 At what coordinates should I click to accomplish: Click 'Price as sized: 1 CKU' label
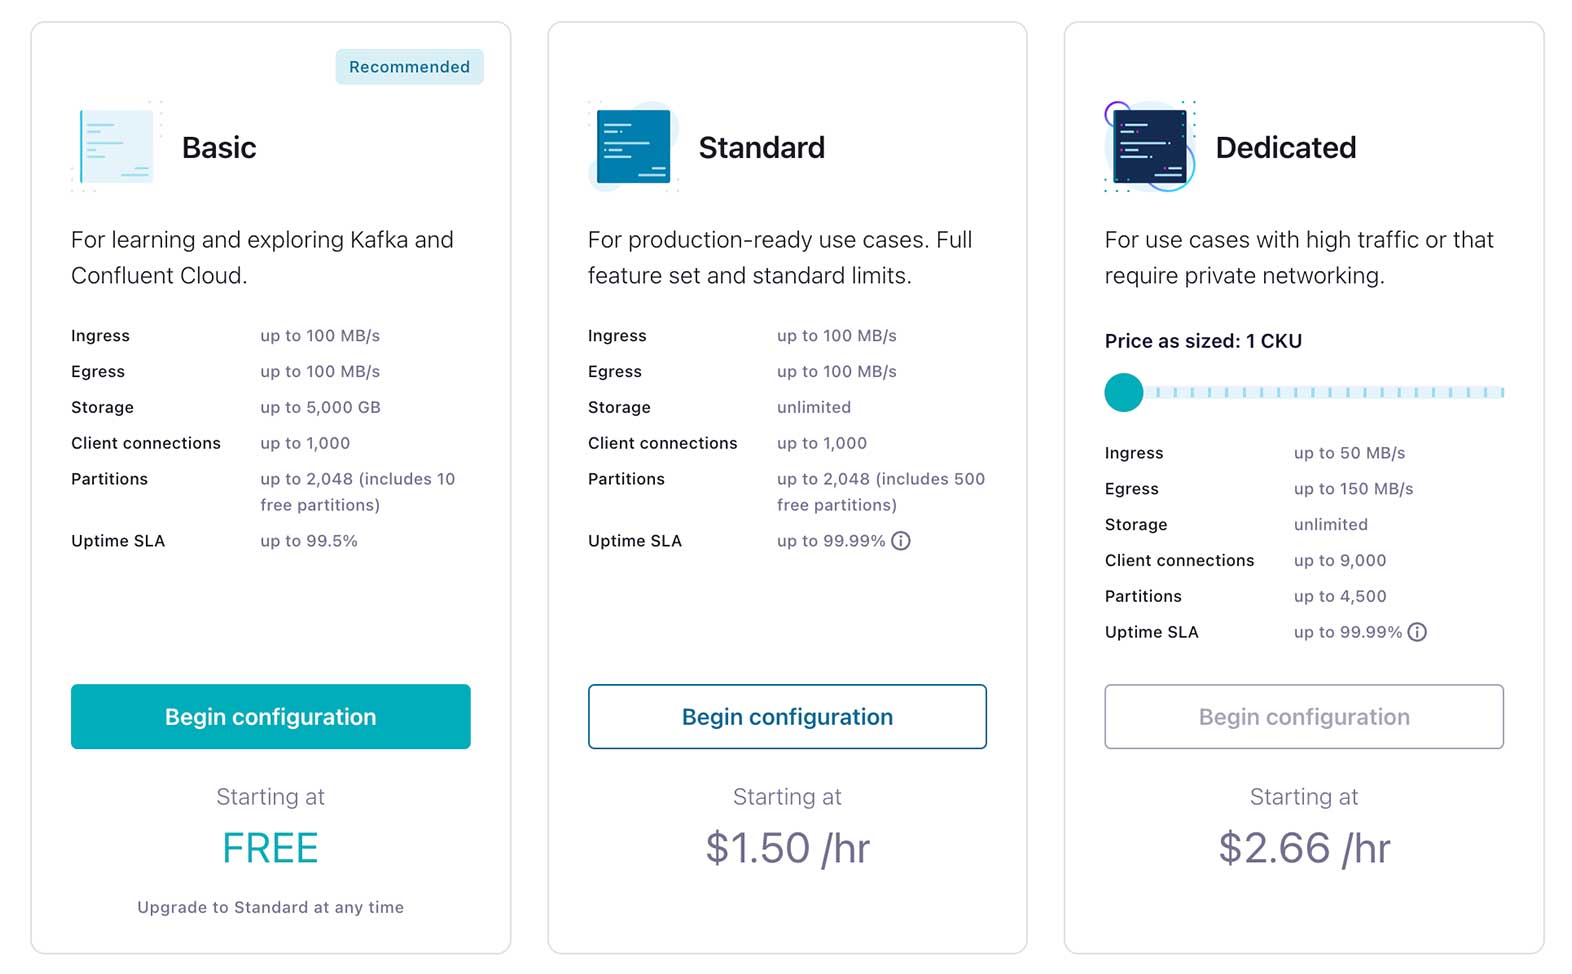pyautogui.click(x=1203, y=341)
